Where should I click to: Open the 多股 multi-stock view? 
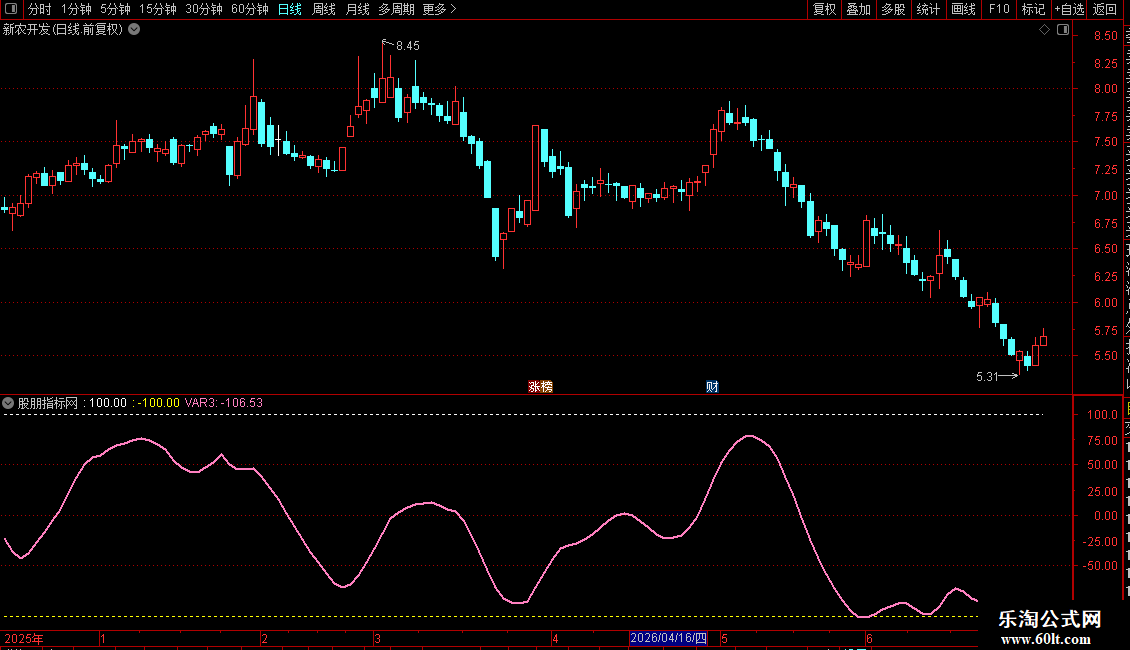click(894, 9)
